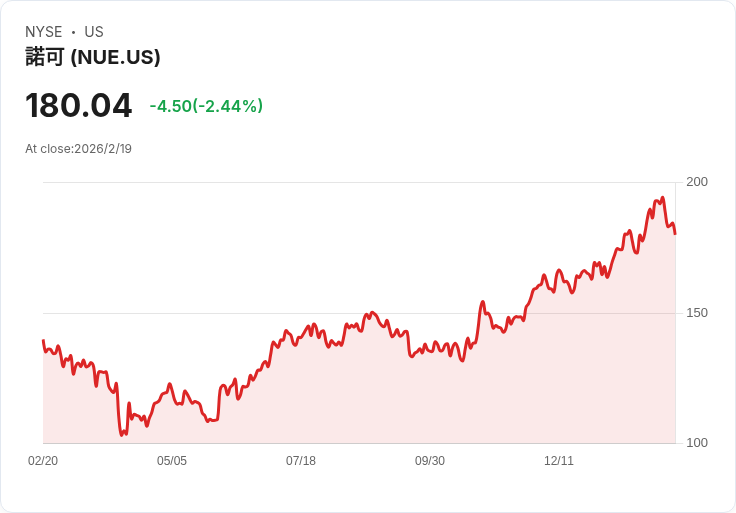Click the 150 y-axis label

[697, 313]
